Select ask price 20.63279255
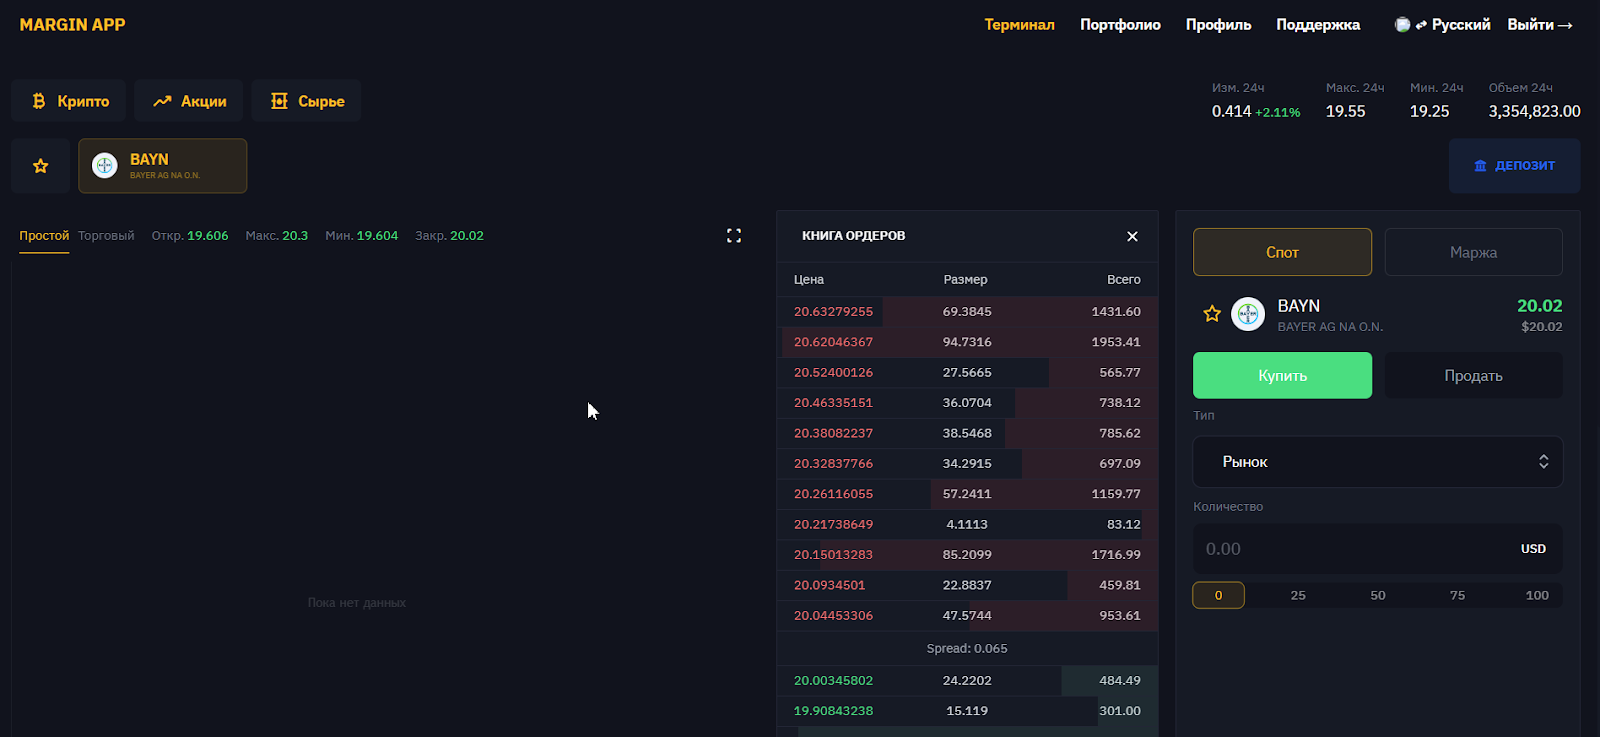Viewport: 1600px width, 737px height. pos(833,312)
